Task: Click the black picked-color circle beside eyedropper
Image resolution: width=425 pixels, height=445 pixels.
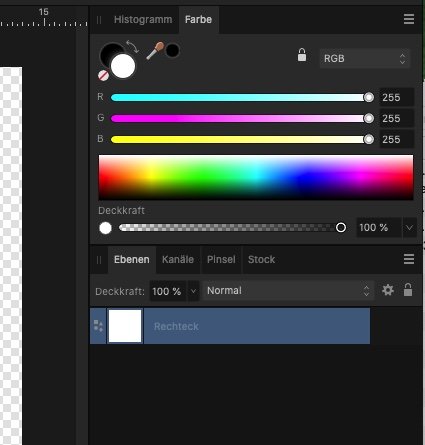Action: 172,51
